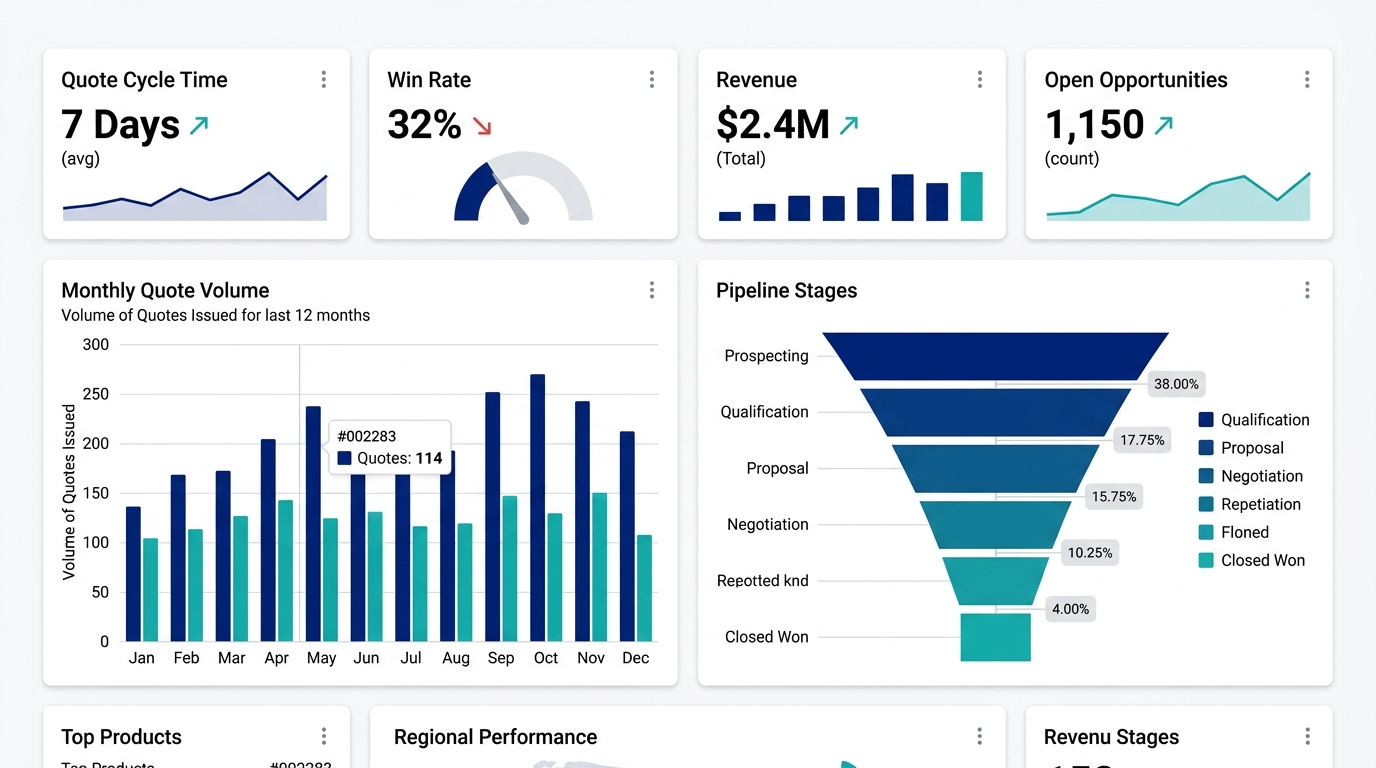Click the 1,150 open opportunities count
The height and width of the screenshot is (768, 1376).
1094,124
